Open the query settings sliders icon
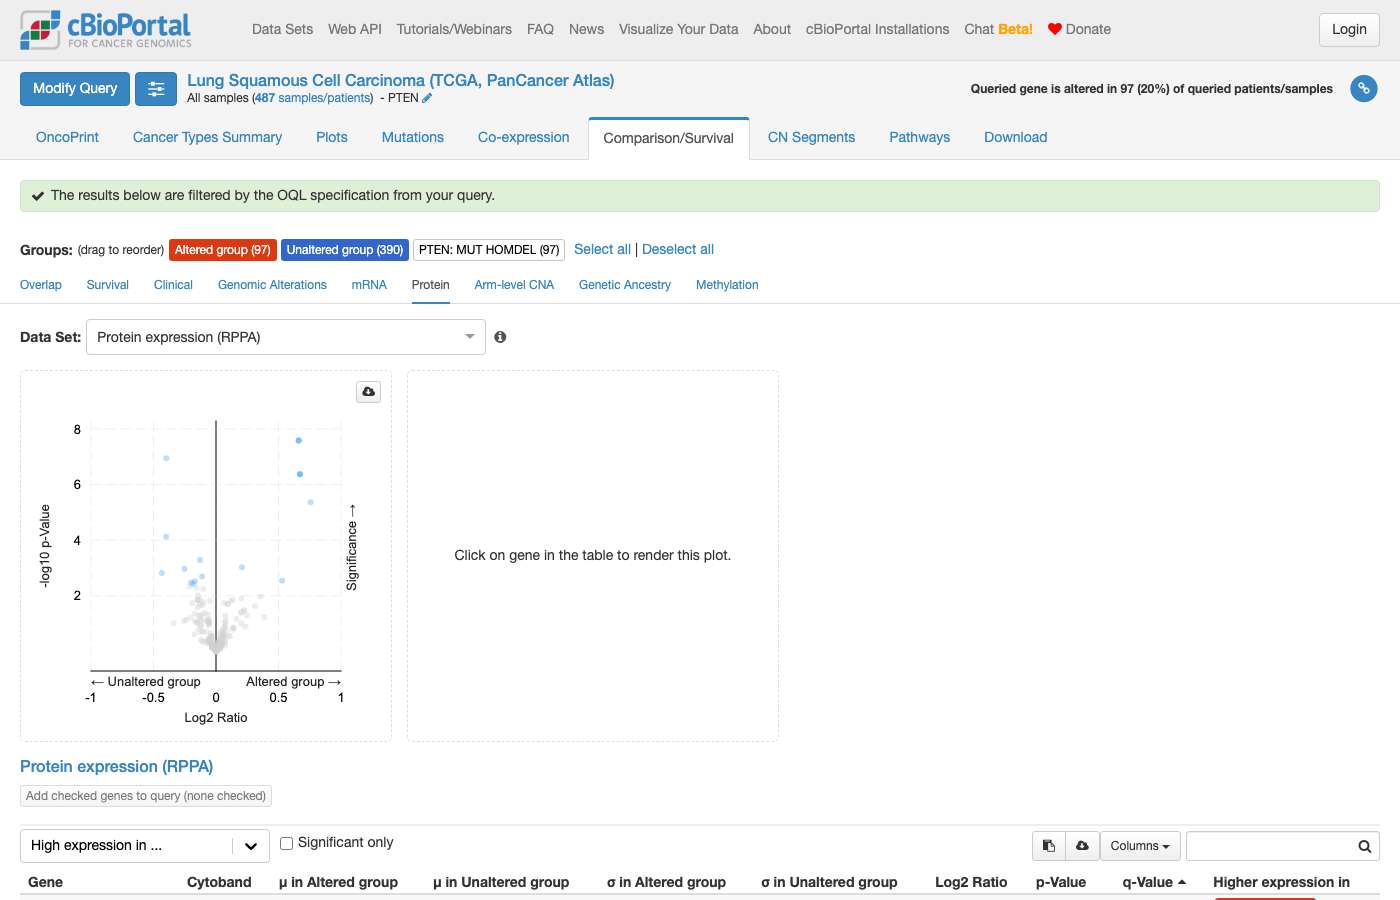1400x900 pixels. [156, 89]
